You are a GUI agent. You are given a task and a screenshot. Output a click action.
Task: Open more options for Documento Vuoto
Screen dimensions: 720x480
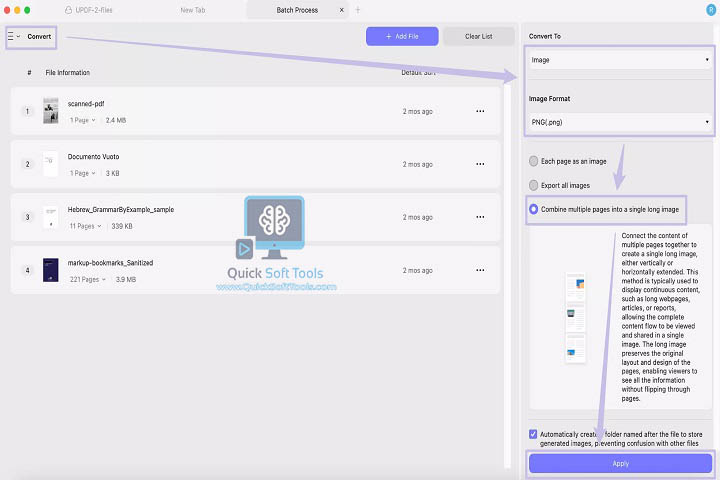480,164
